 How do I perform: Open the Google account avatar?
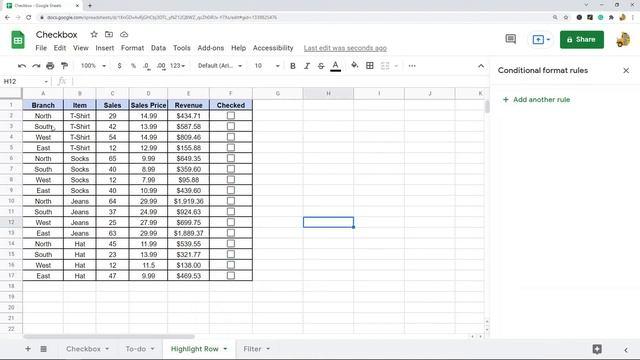623,40
